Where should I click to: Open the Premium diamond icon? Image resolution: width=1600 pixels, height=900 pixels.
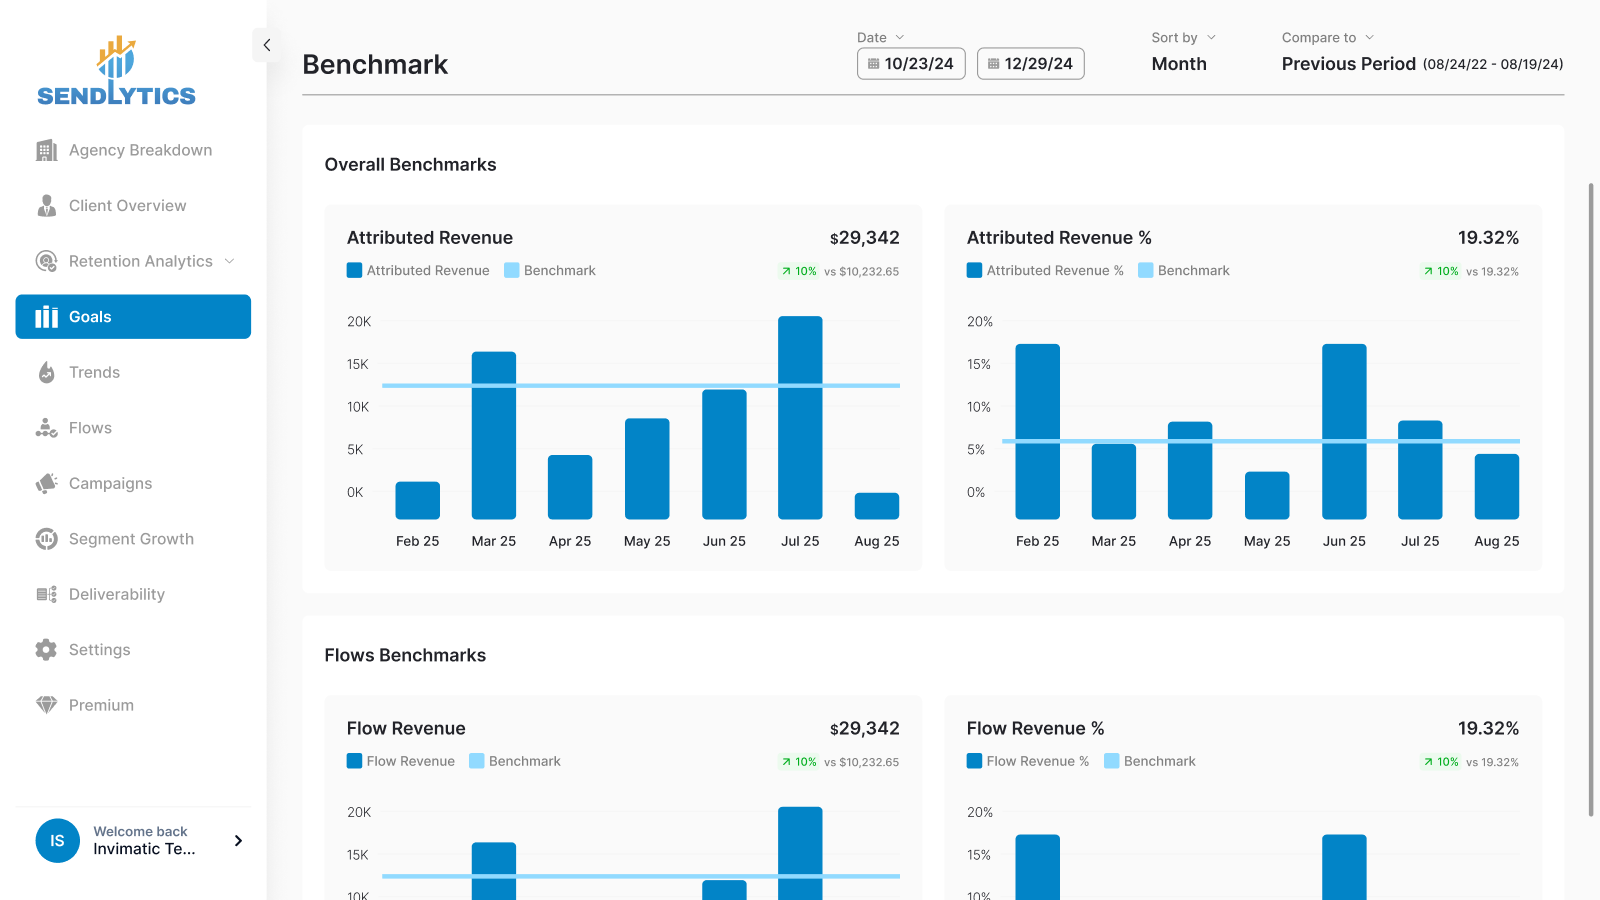[46, 705]
